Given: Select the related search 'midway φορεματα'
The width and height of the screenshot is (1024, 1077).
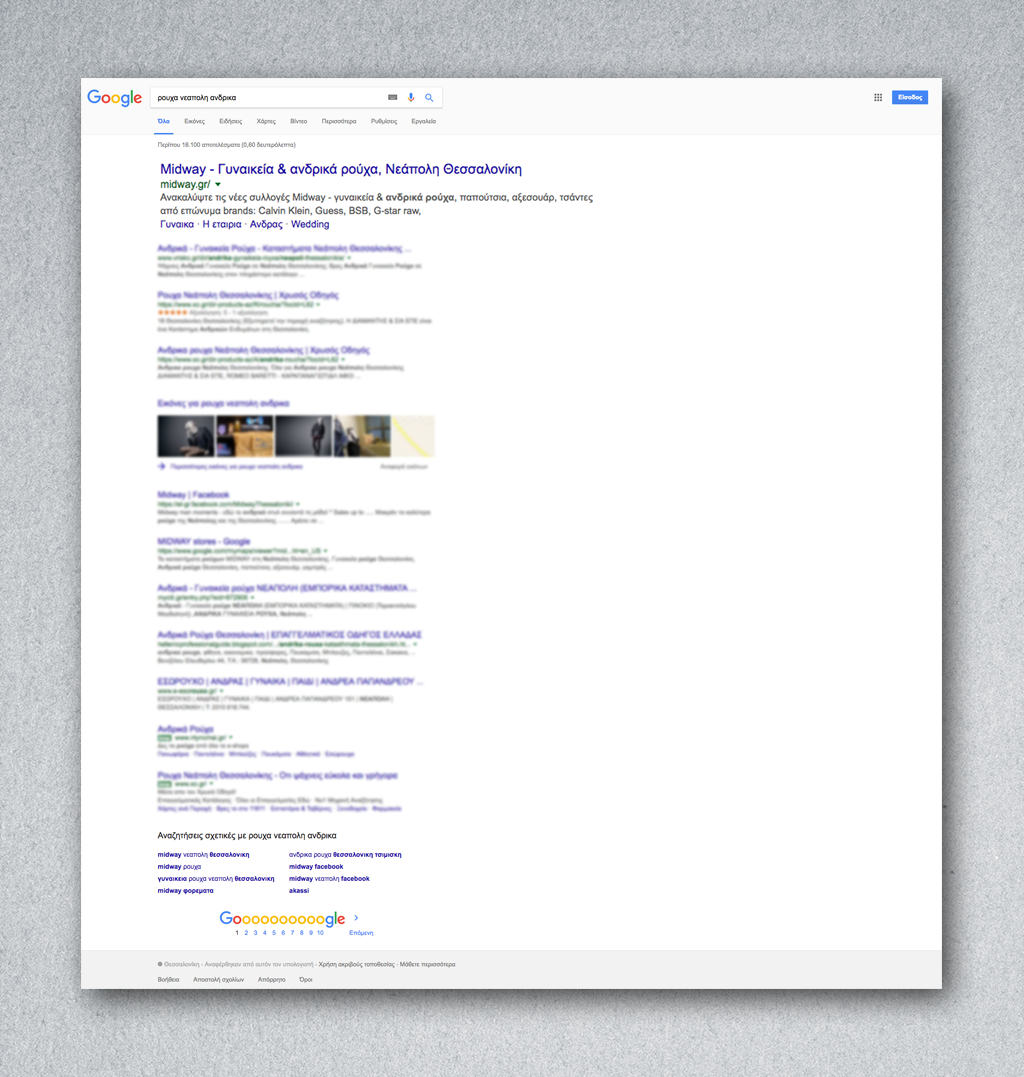Looking at the screenshot, I should pyautogui.click(x=185, y=890).
